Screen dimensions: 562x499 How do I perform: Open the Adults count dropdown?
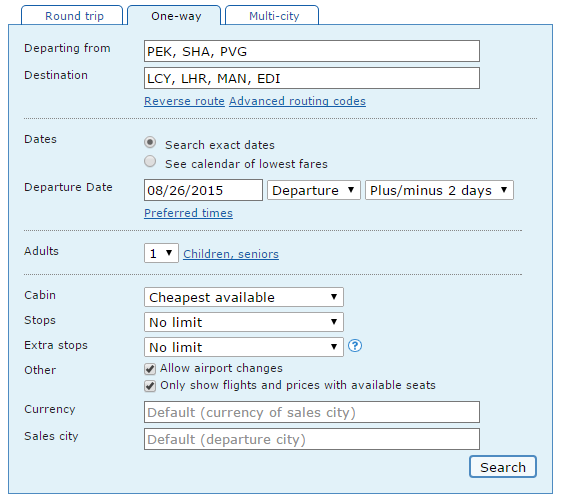(161, 253)
